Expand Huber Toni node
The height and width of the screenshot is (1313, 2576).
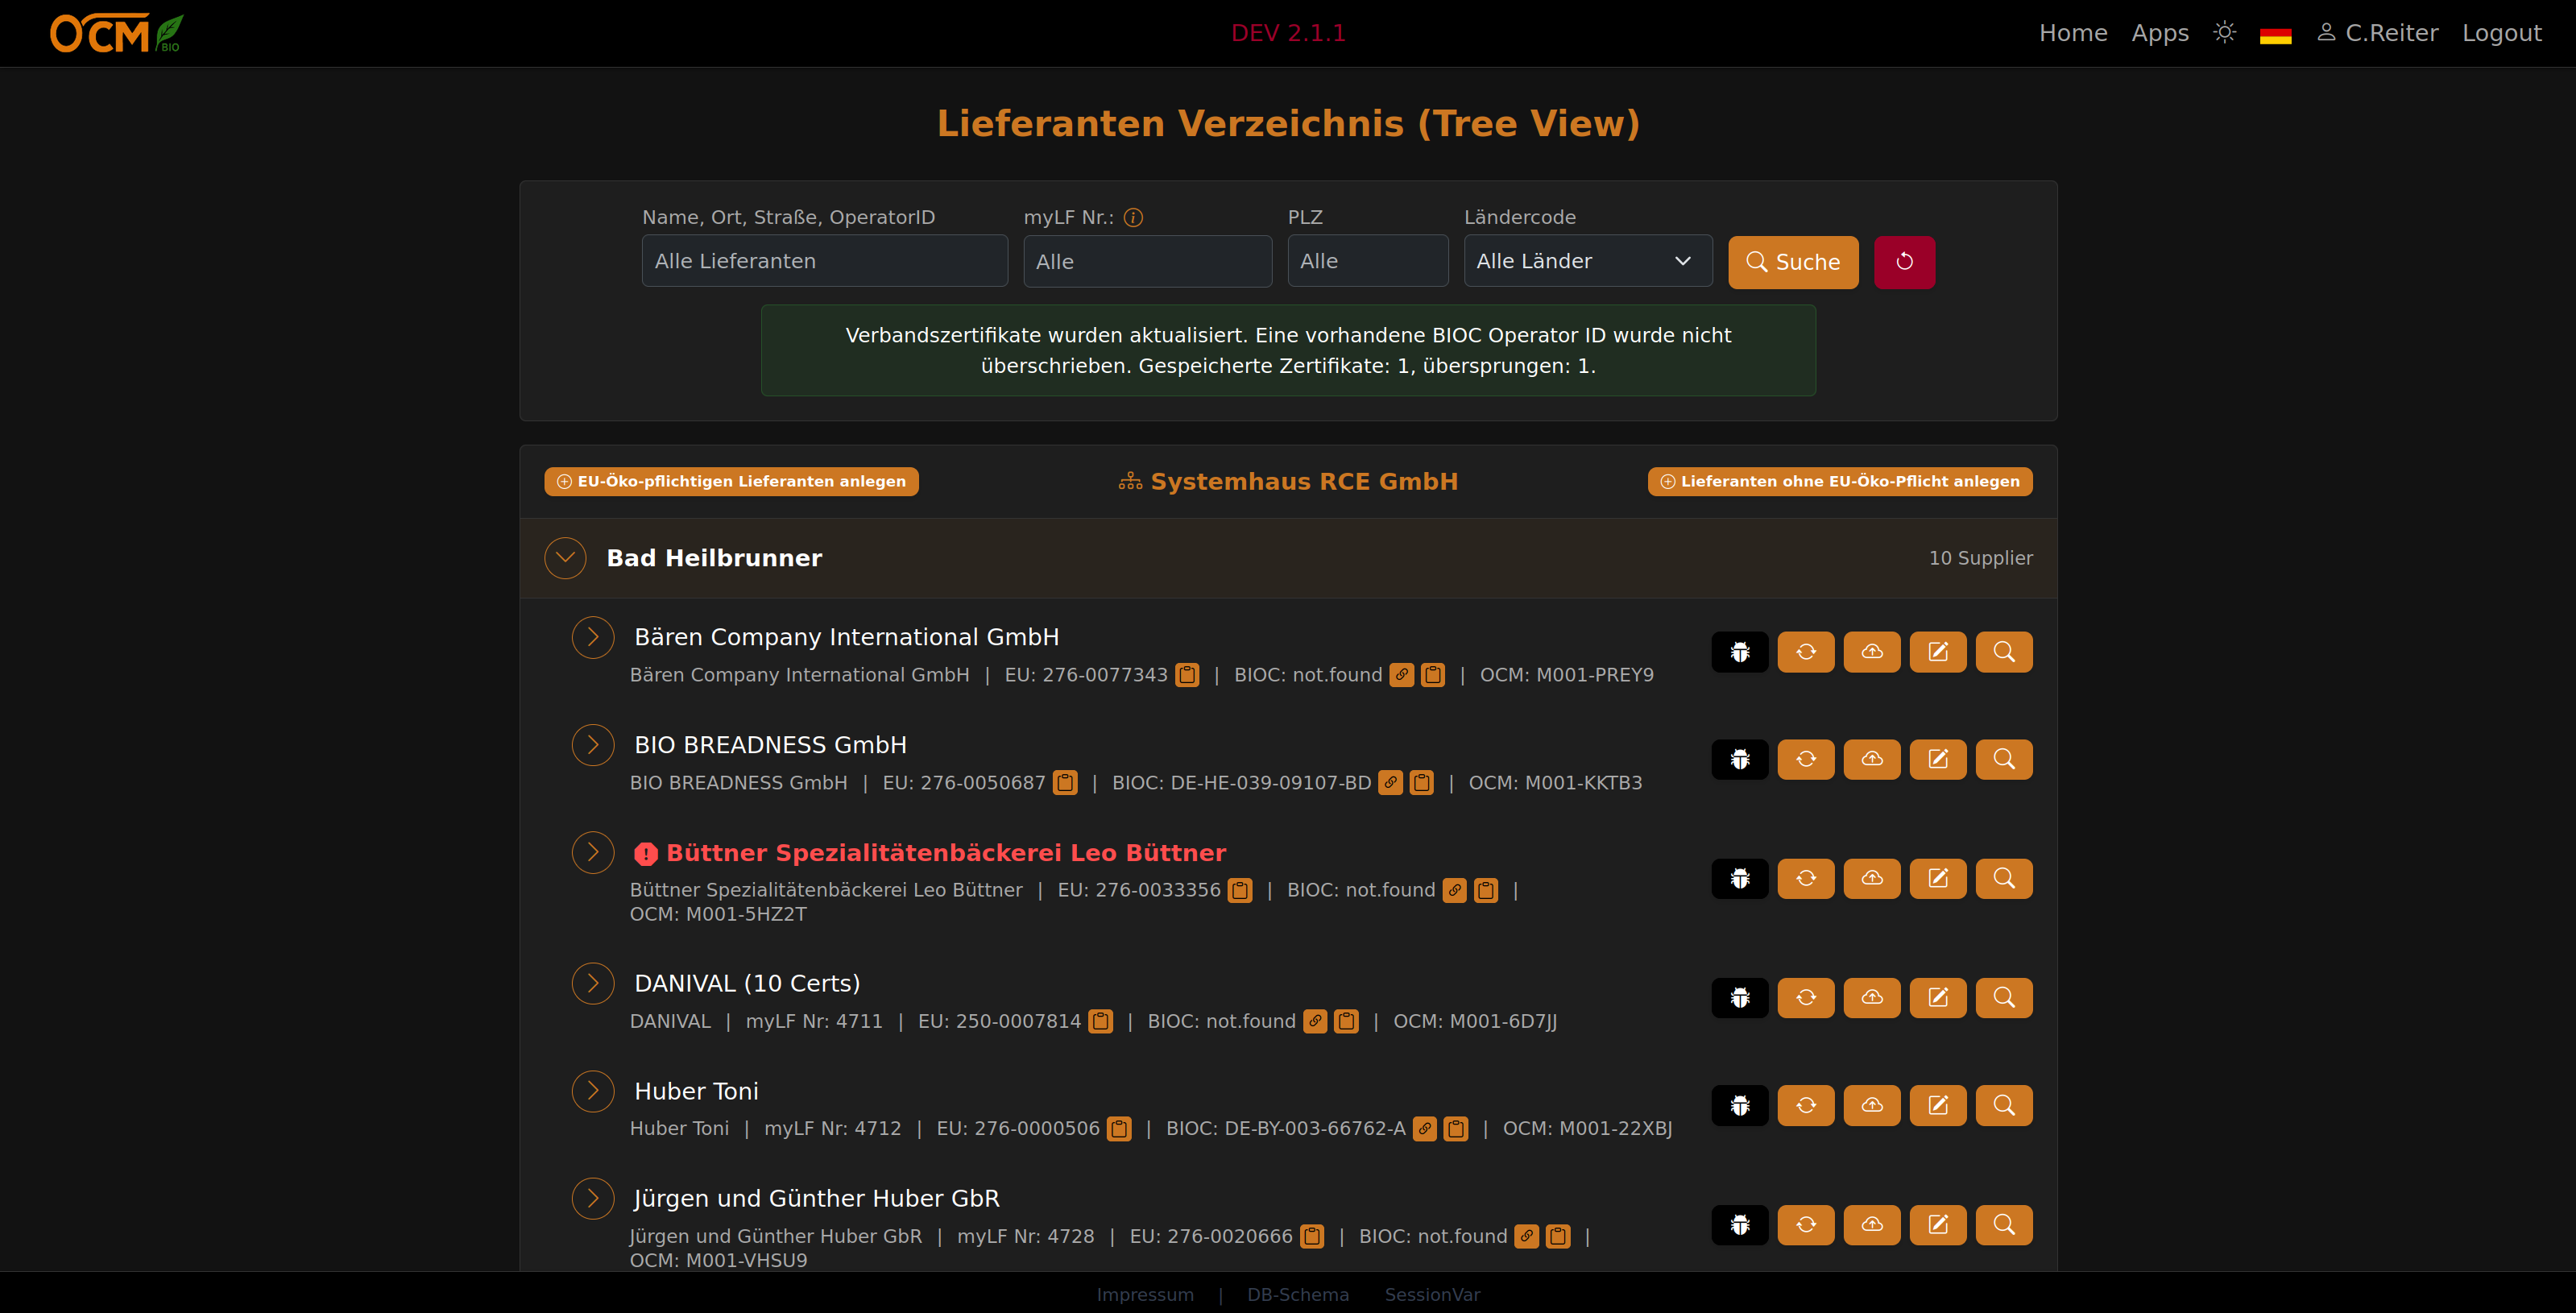pos(593,1091)
